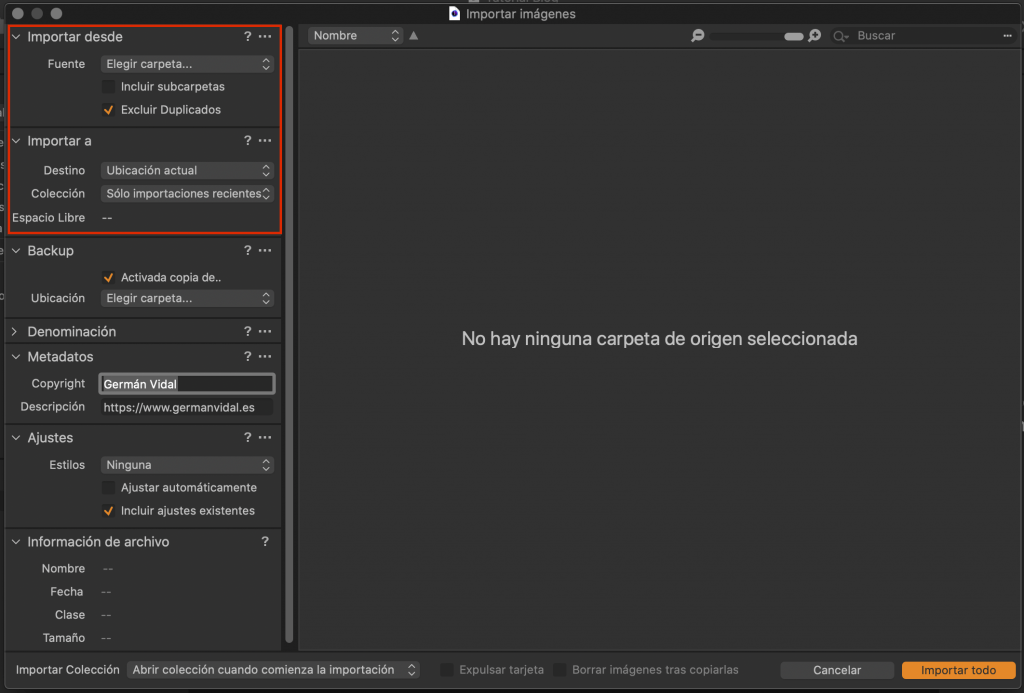Click the Importar todo button
The image size is (1024, 693).
coord(958,670)
